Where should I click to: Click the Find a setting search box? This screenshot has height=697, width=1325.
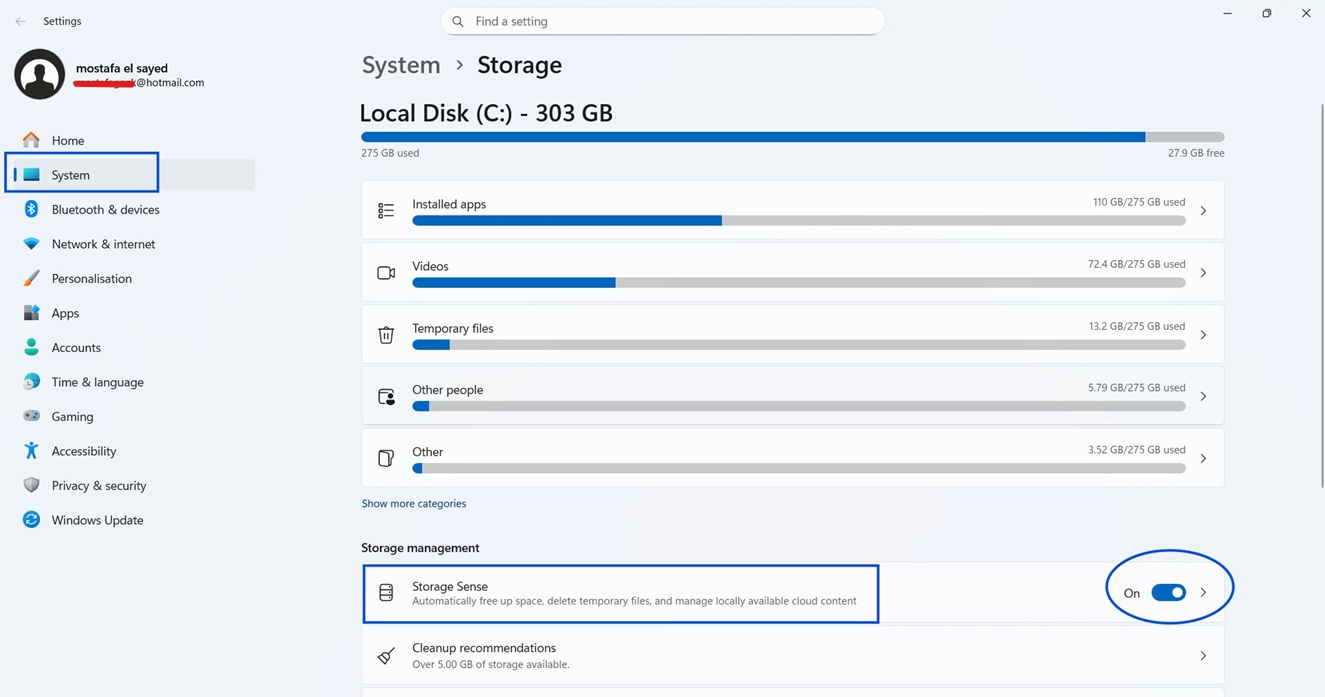(x=662, y=20)
